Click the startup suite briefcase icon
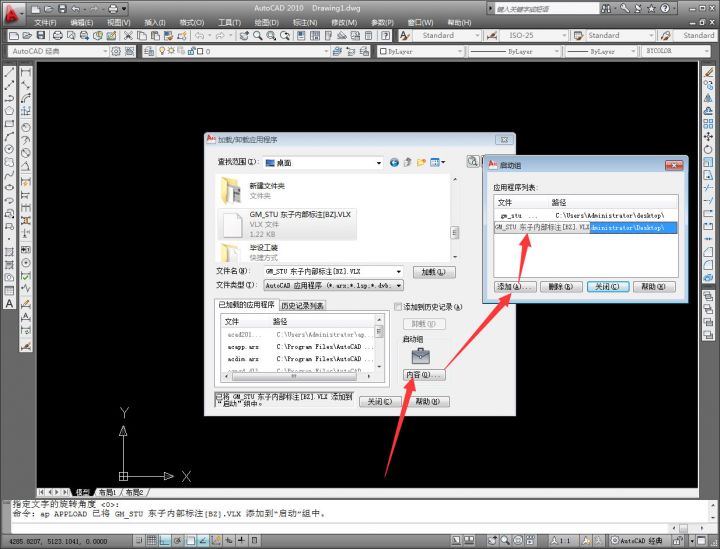This screenshot has width=720, height=549. click(421, 354)
